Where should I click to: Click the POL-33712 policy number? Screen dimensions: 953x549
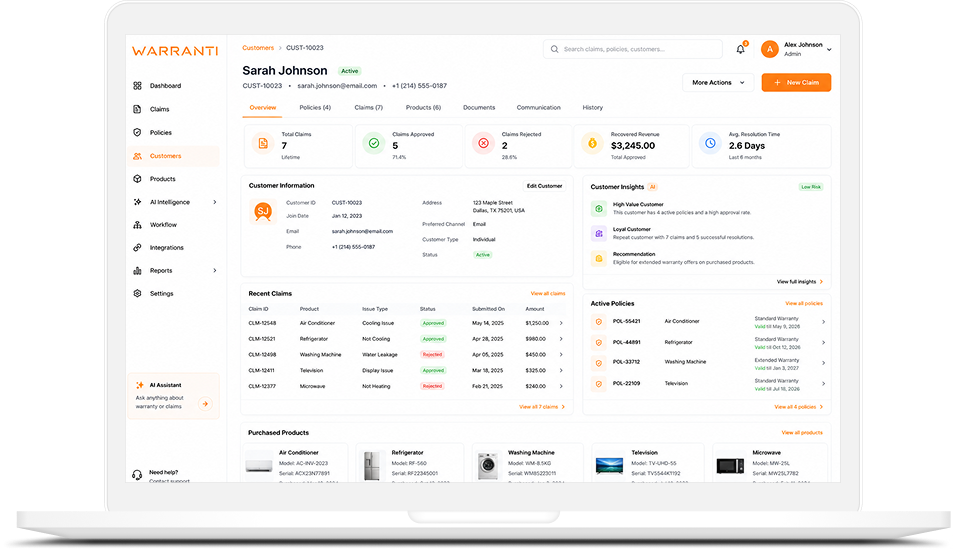pos(626,362)
